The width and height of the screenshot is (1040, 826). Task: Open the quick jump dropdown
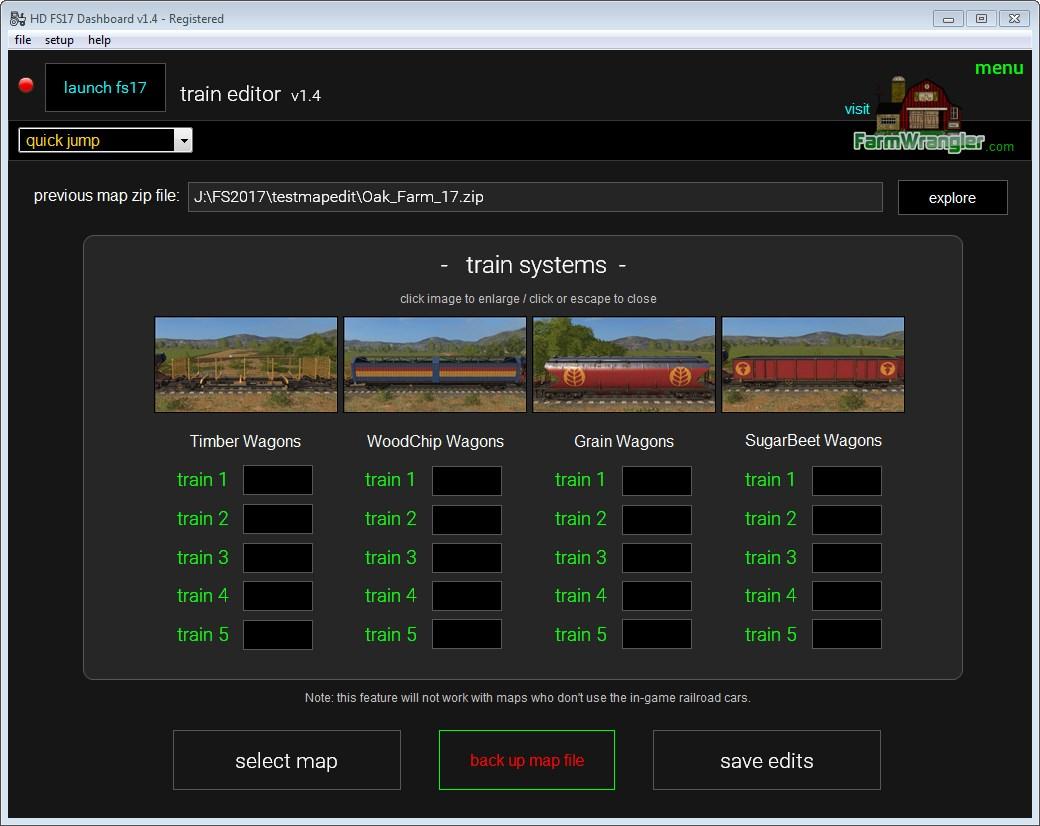click(x=183, y=141)
